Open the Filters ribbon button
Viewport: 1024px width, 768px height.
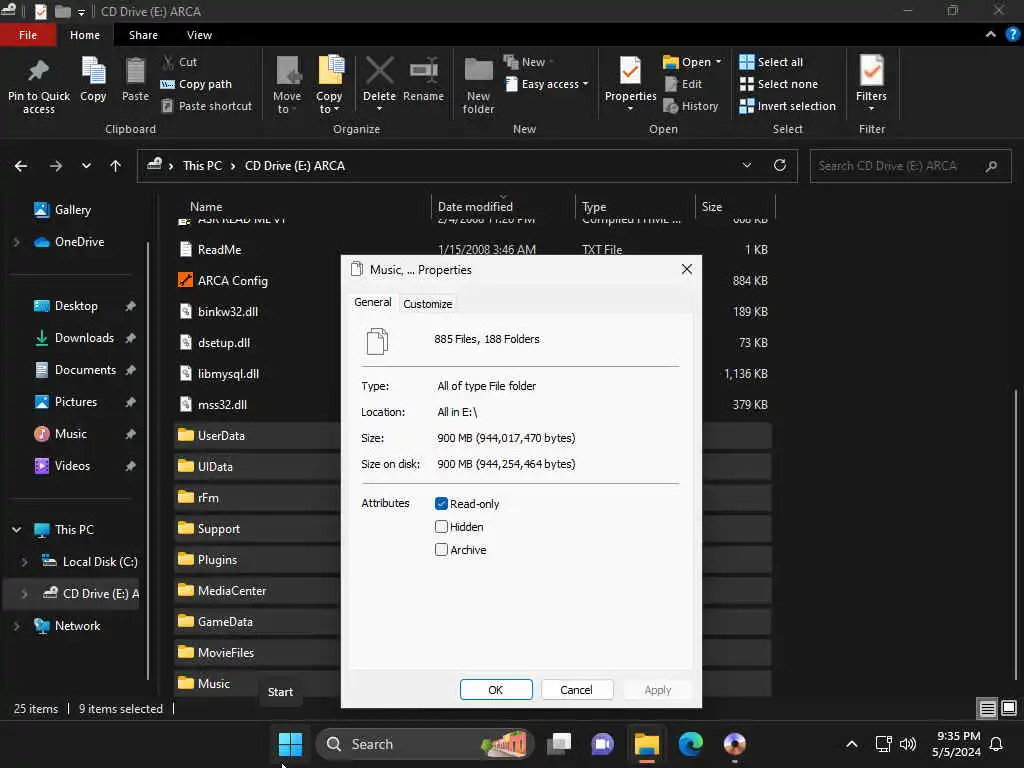click(x=871, y=83)
